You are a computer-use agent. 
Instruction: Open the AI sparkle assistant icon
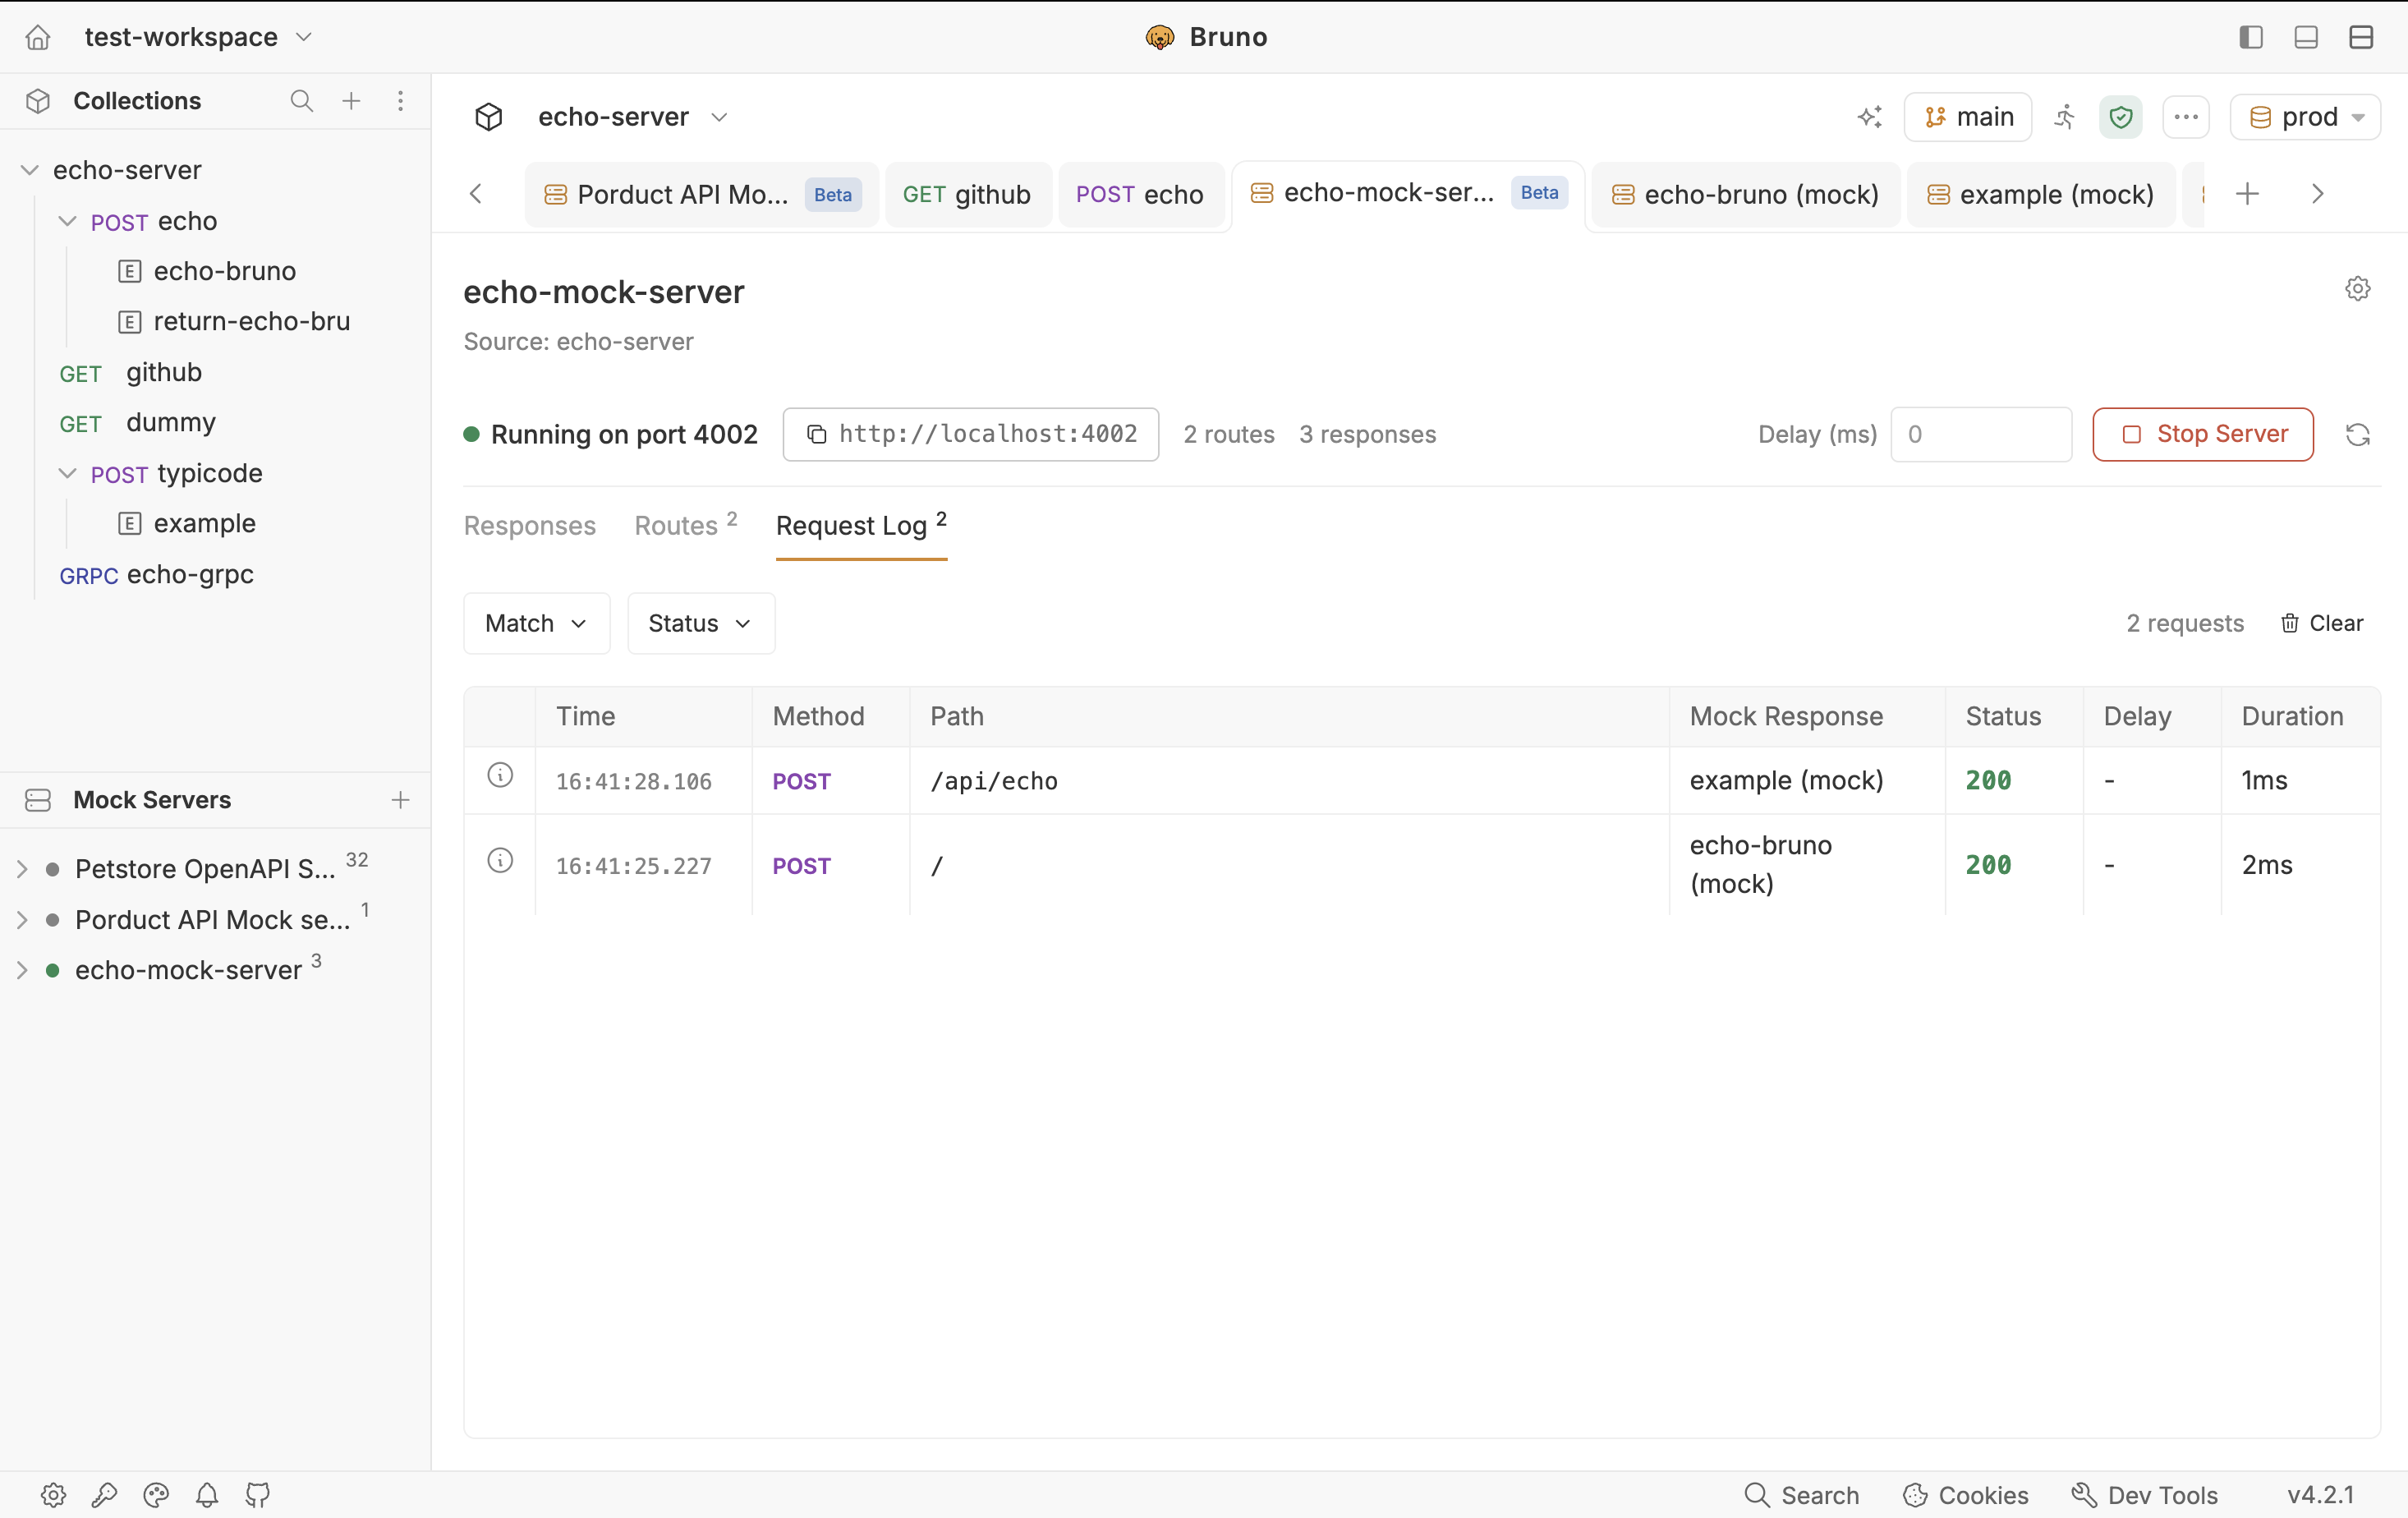coord(1869,117)
